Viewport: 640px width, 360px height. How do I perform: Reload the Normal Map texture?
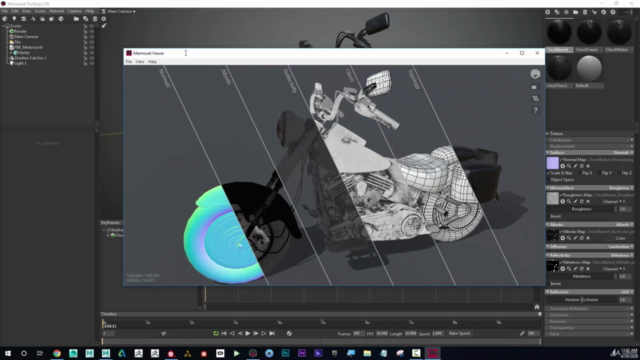point(582,166)
